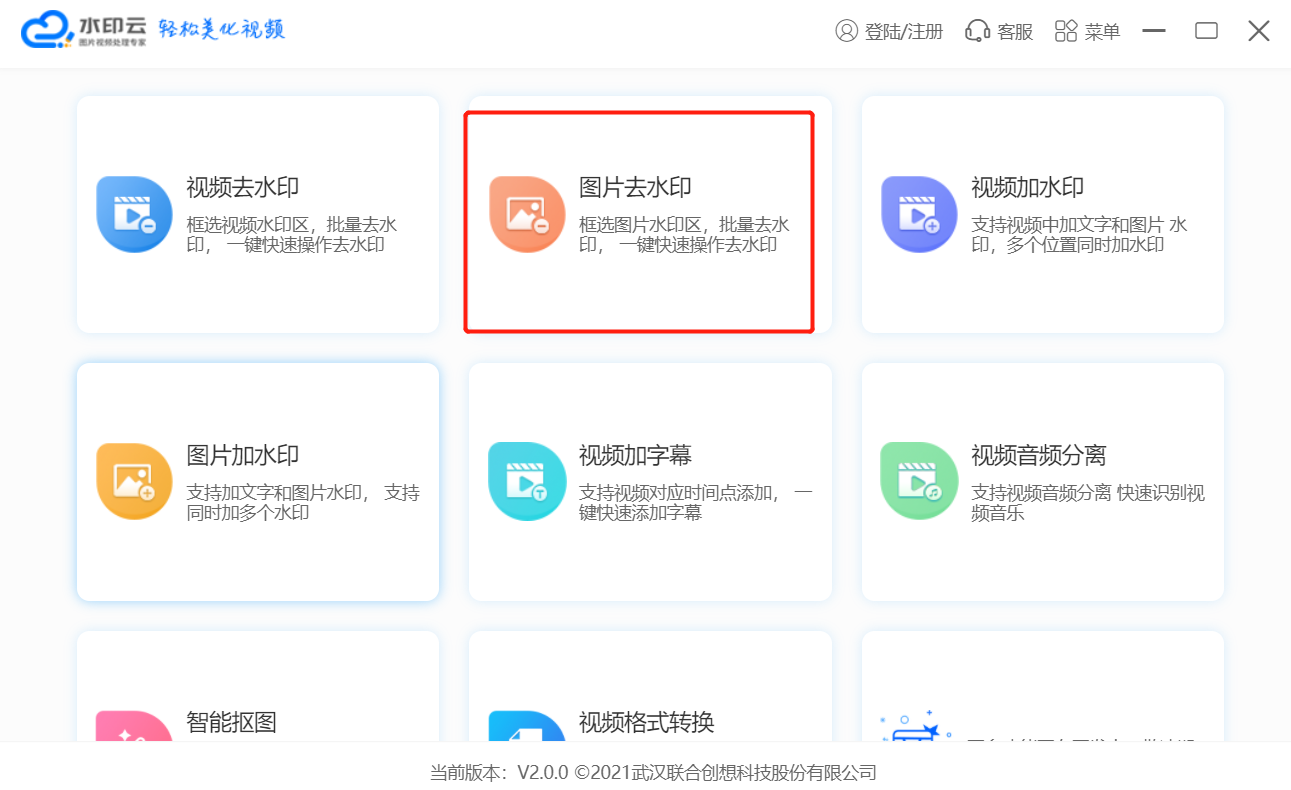This screenshot has width=1291, height=790.
Task: Click the user avatar icon beside 登陆/注册
Action: coord(847,31)
